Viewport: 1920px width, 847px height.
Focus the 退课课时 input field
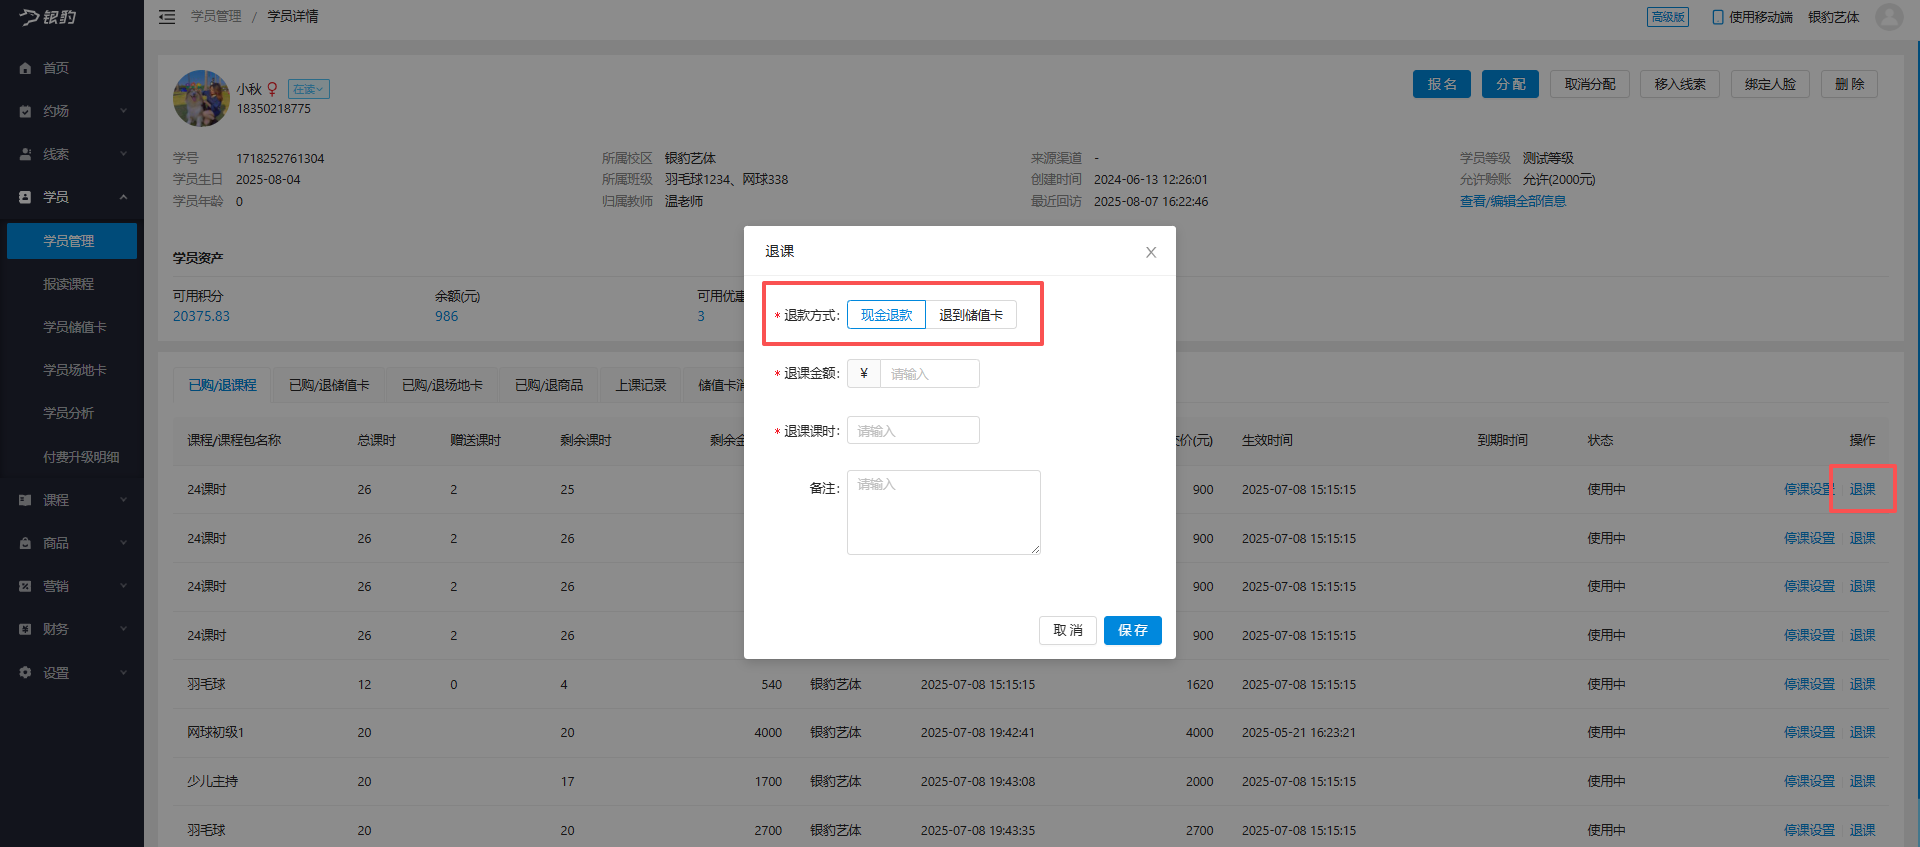[913, 431]
